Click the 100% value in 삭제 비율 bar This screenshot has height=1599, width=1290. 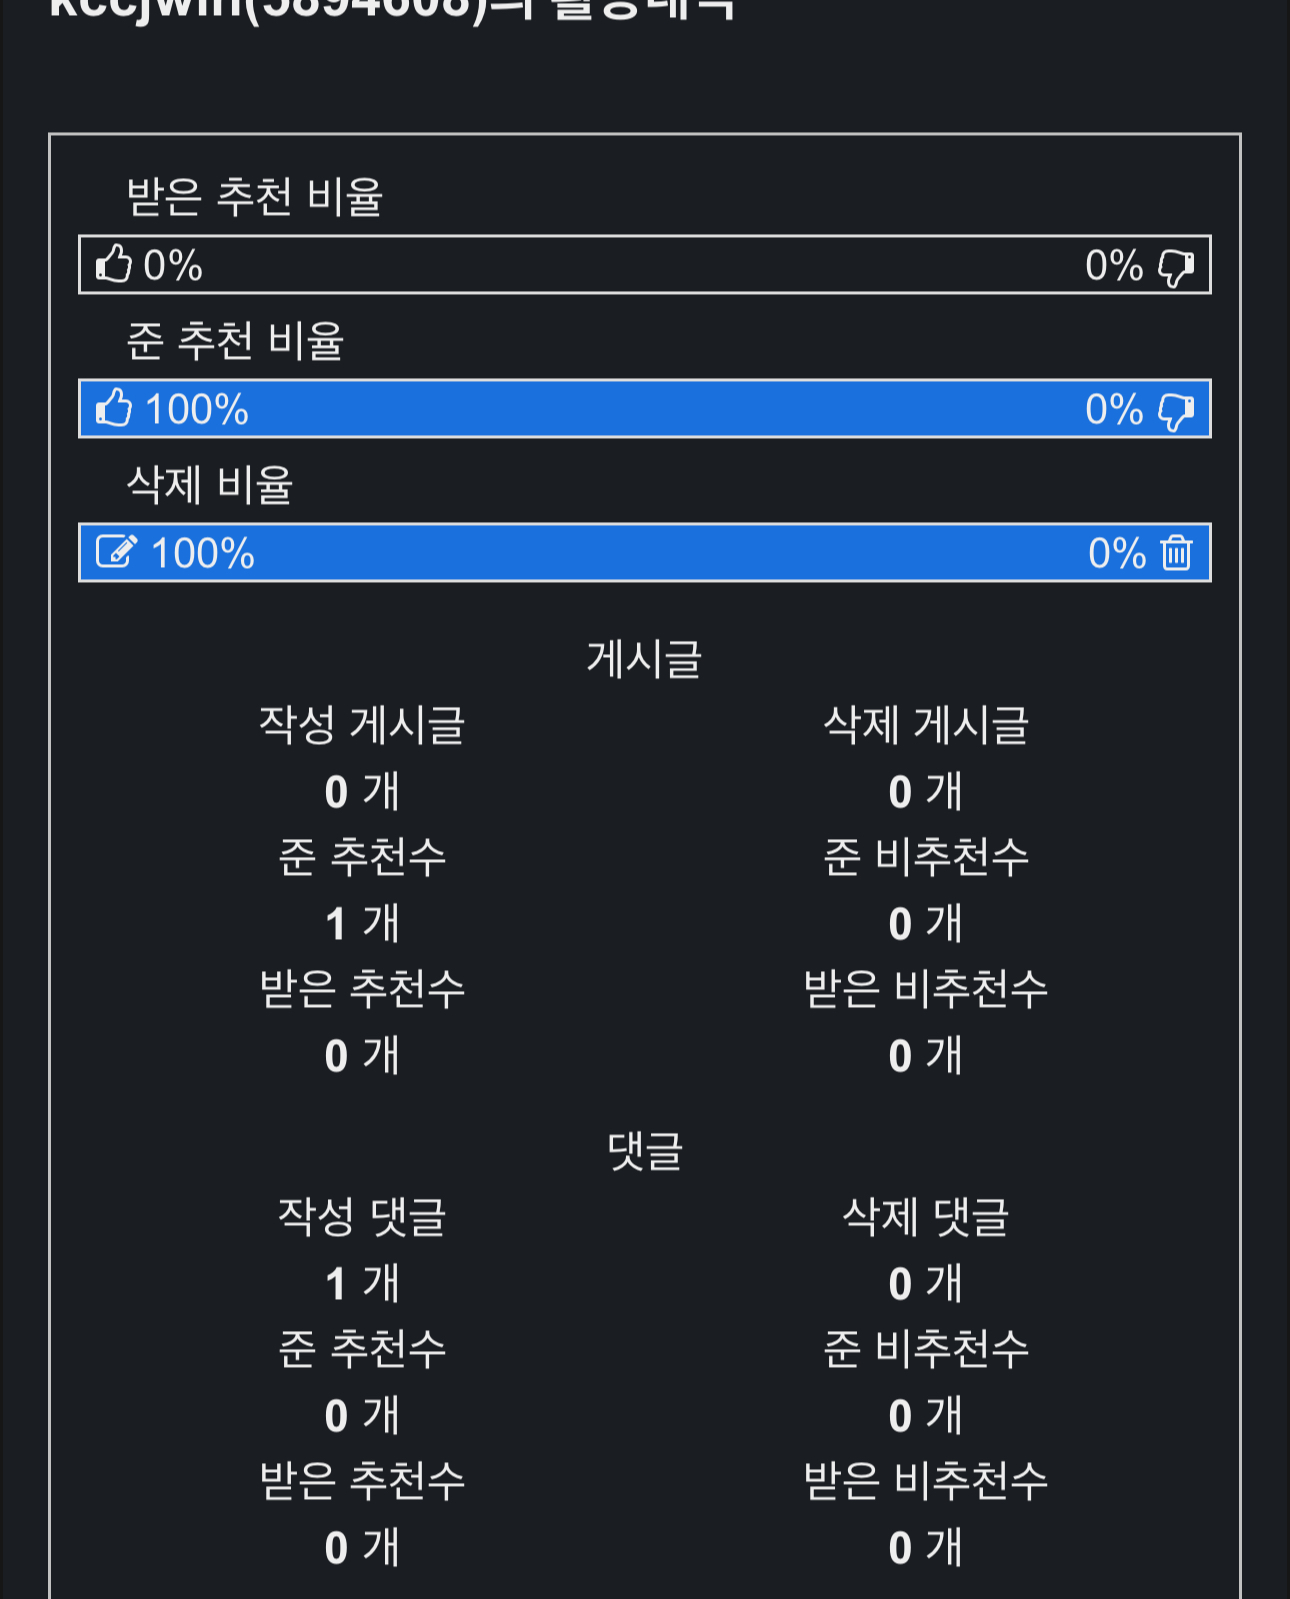coord(203,554)
